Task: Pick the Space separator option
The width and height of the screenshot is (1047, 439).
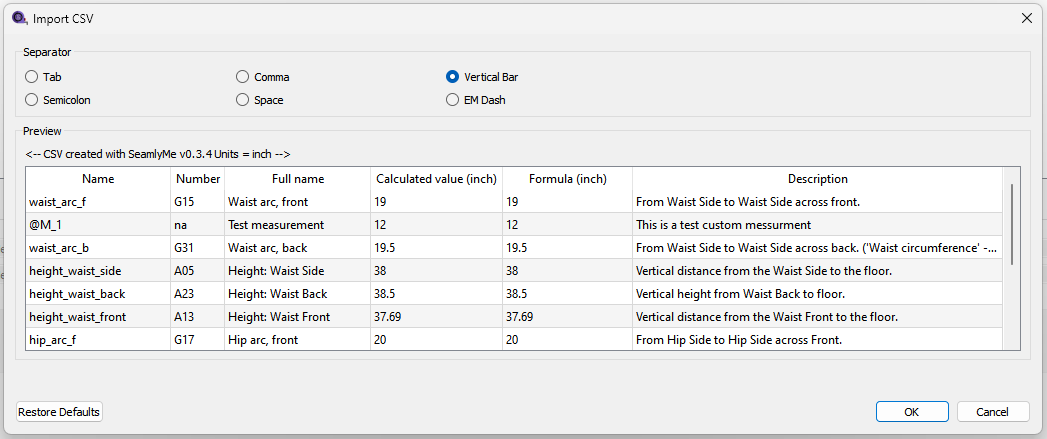Action: tap(243, 100)
